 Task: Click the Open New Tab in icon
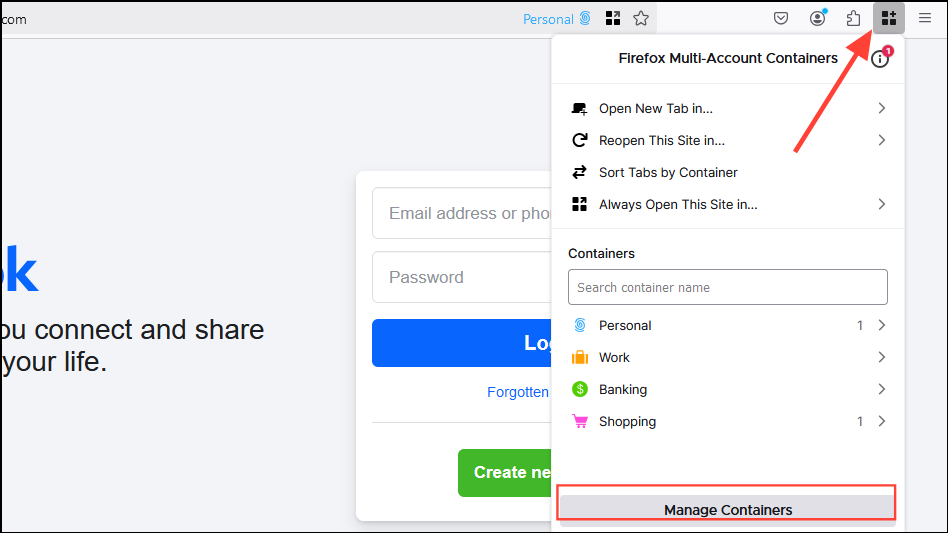pos(579,109)
